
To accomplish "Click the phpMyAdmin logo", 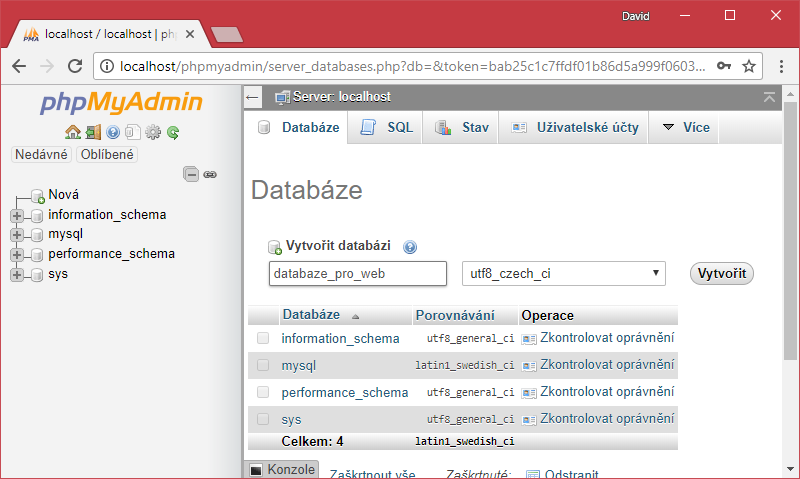I will (x=121, y=102).
